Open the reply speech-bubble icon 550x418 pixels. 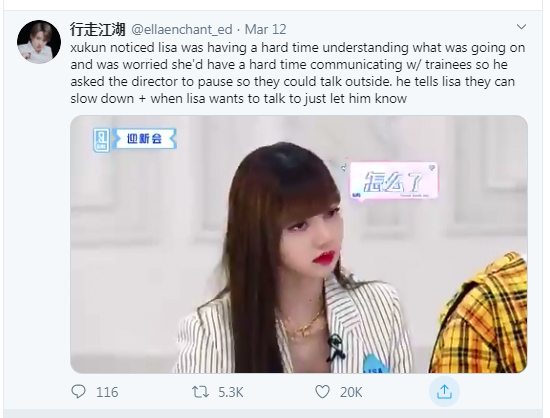point(78,391)
